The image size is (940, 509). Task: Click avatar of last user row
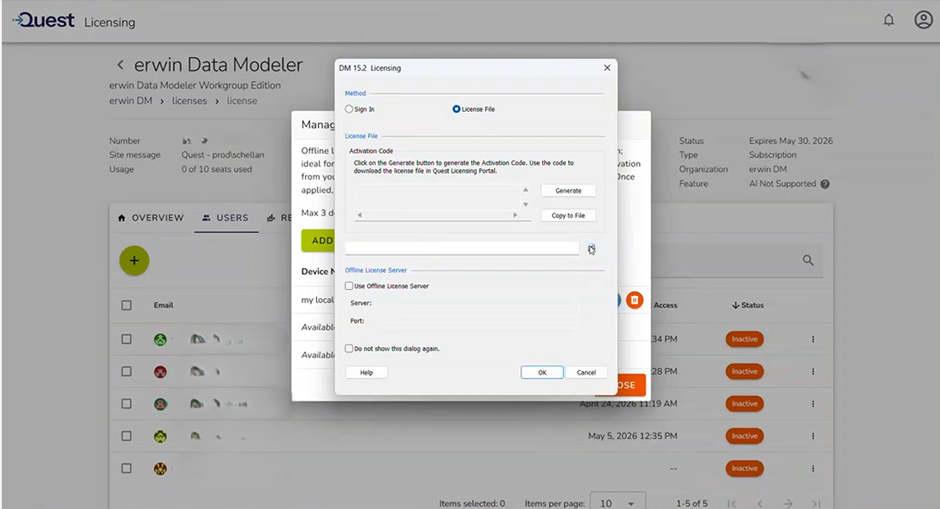pos(160,469)
